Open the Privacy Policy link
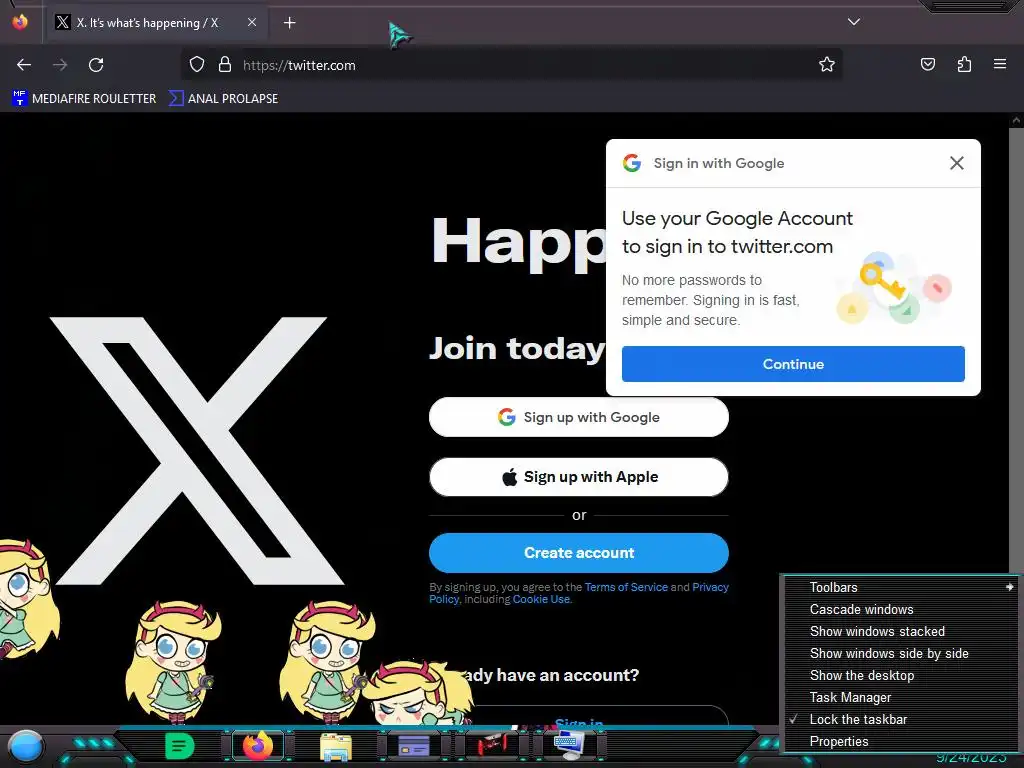1024x768 pixels. (710, 587)
